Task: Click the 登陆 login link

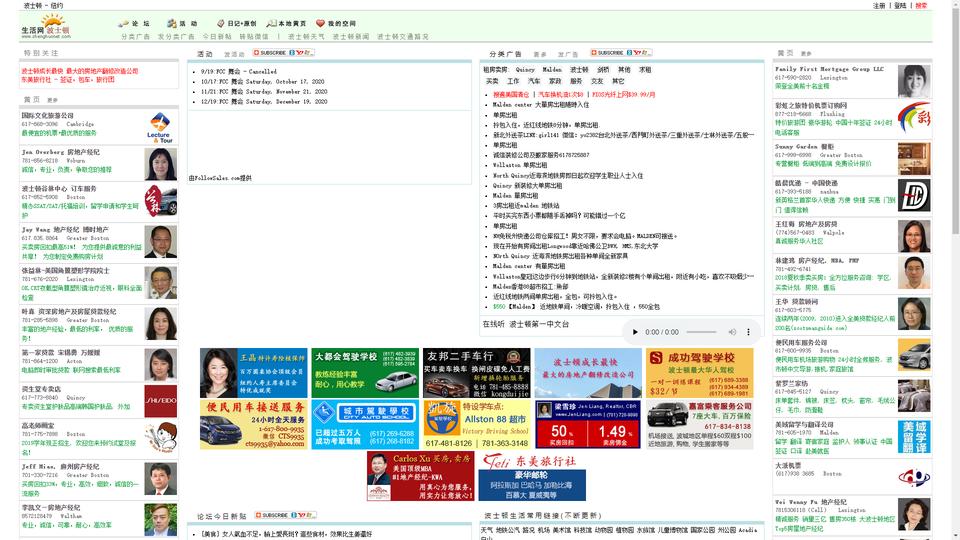Action: pyautogui.click(x=900, y=6)
